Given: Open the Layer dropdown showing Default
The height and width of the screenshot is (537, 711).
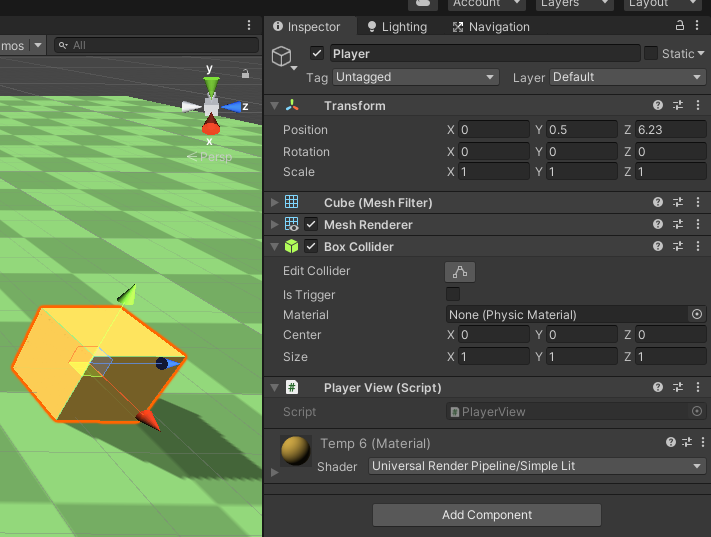Looking at the screenshot, I should [627, 77].
